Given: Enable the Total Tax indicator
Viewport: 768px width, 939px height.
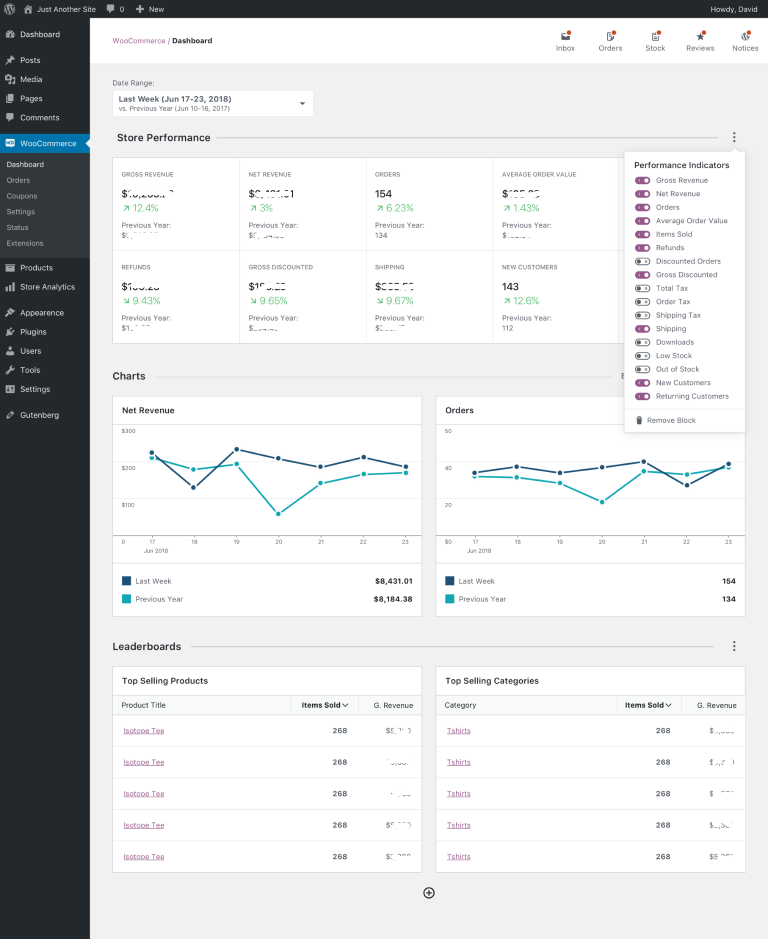Looking at the screenshot, I should (x=643, y=288).
